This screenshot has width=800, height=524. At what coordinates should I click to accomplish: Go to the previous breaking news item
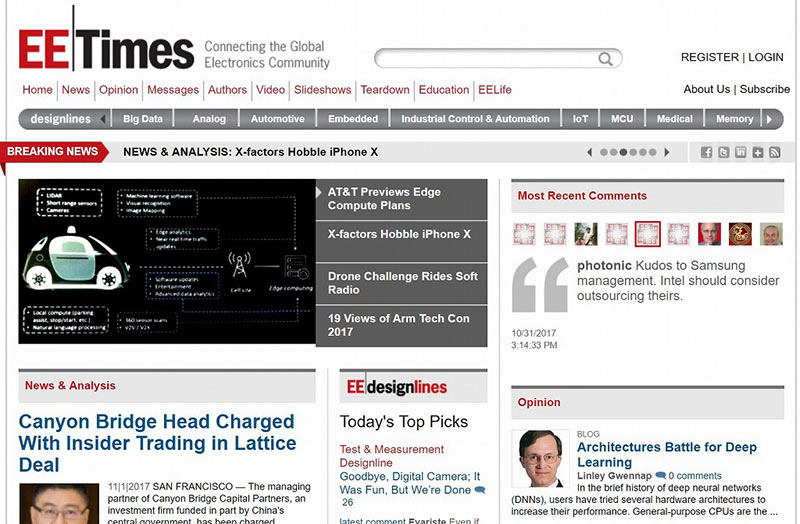(x=590, y=153)
